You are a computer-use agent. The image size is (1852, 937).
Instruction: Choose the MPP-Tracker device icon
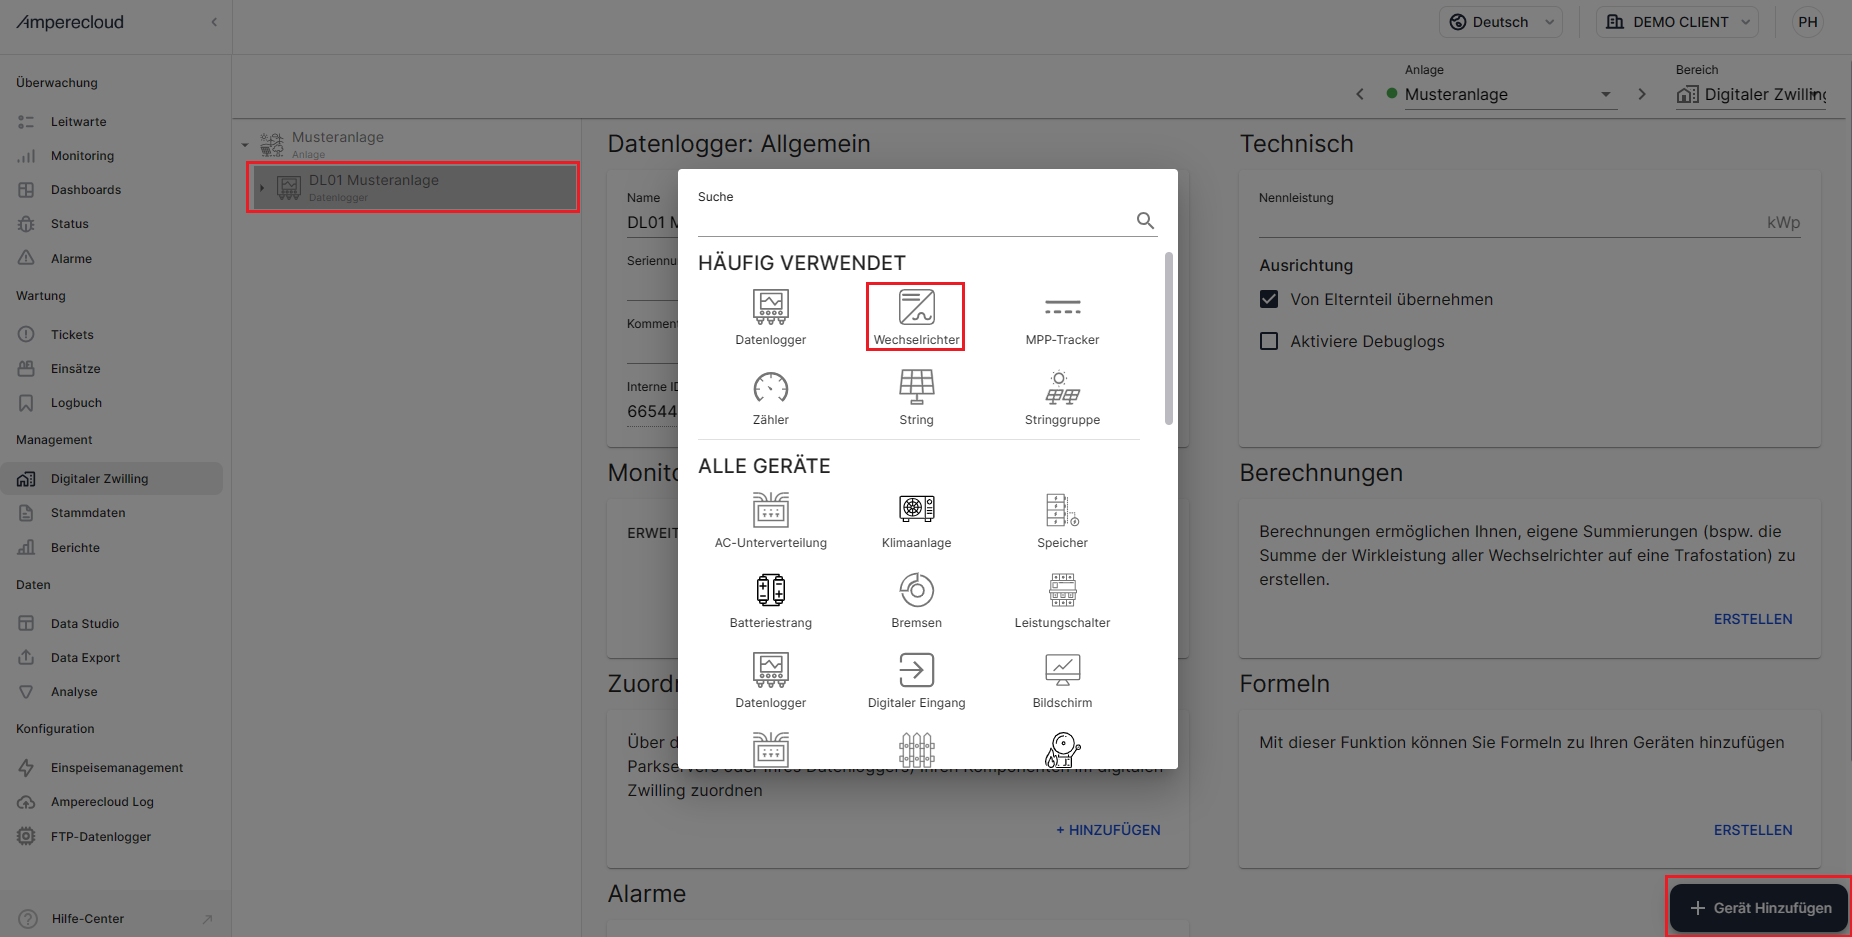(x=1062, y=308)
